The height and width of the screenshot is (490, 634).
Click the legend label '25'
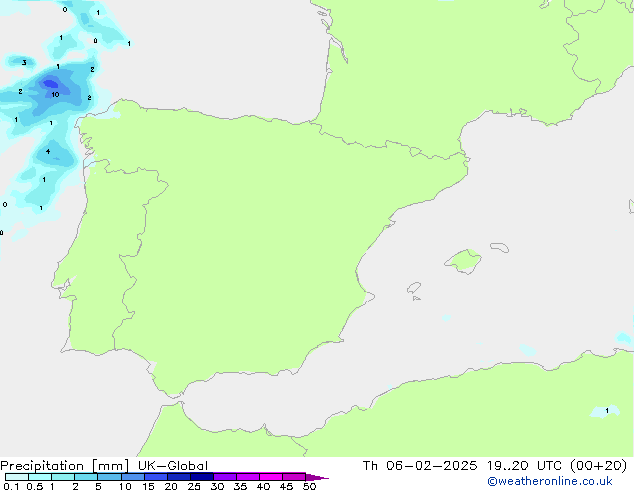[194, 486]
